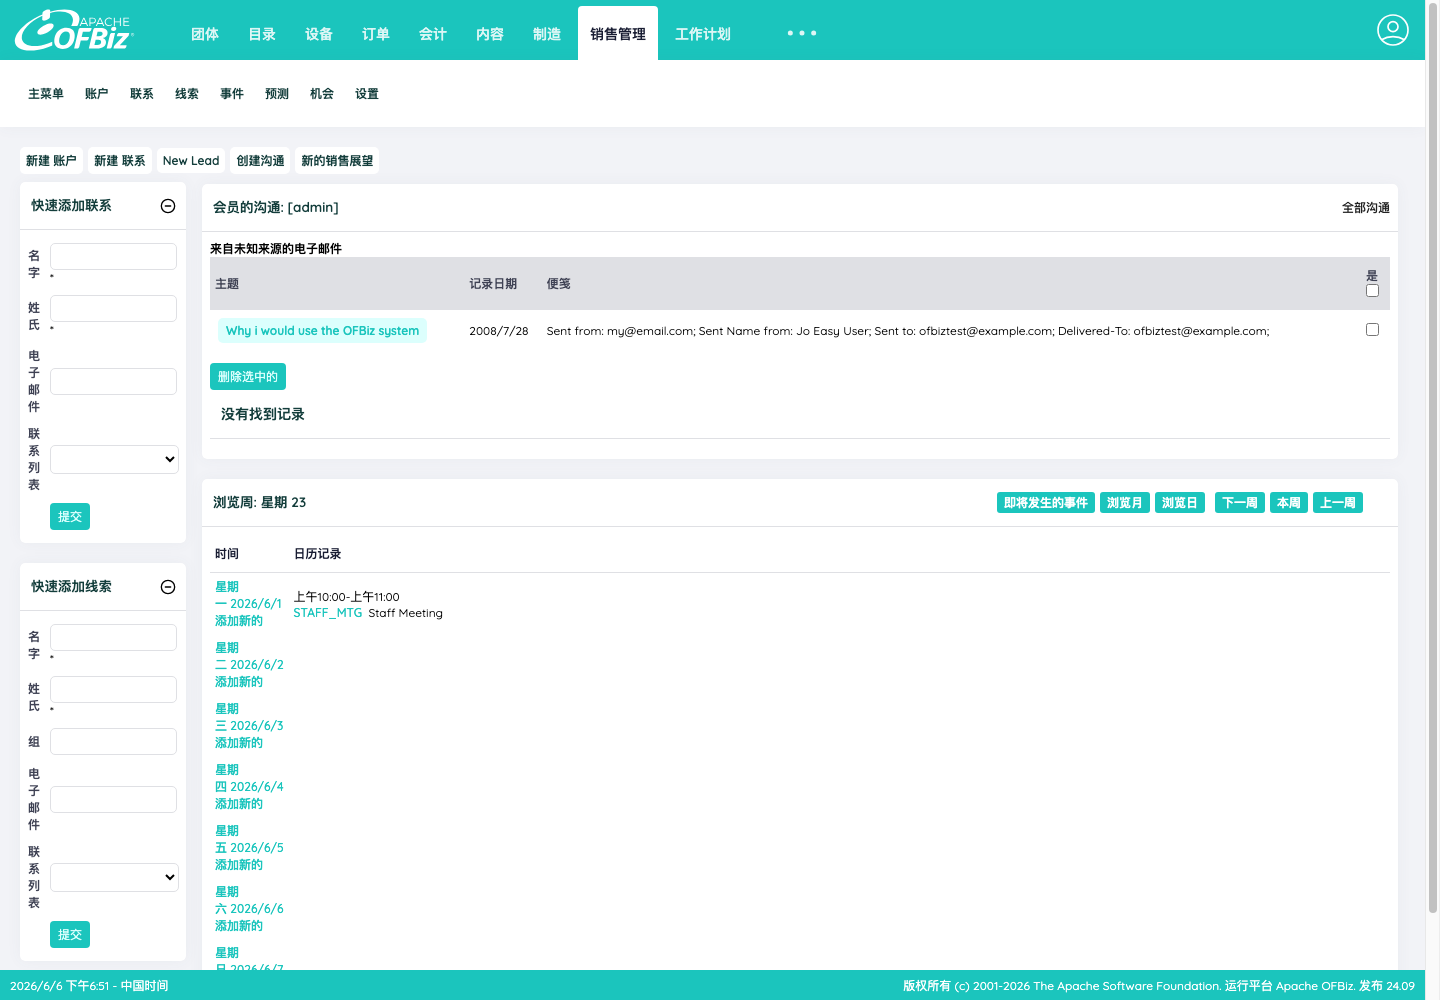Open the 会计 application tab
This screenshot has width=1440, height=1000.
[x=433, y=34]
